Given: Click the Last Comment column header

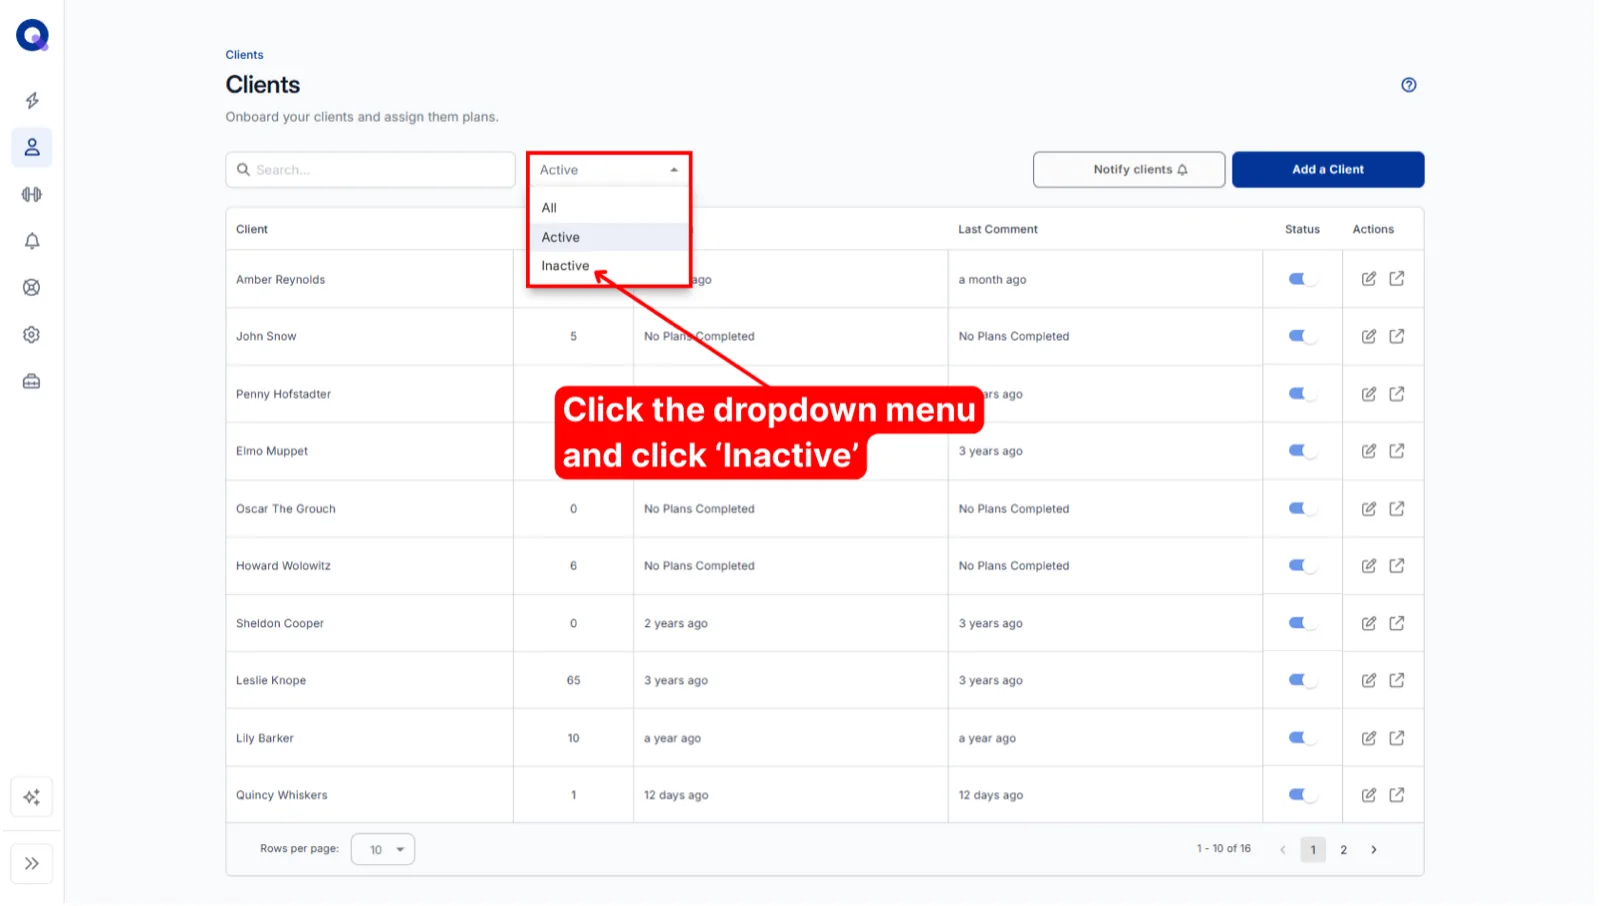Looking at the screenshot, I should [998, 229].
